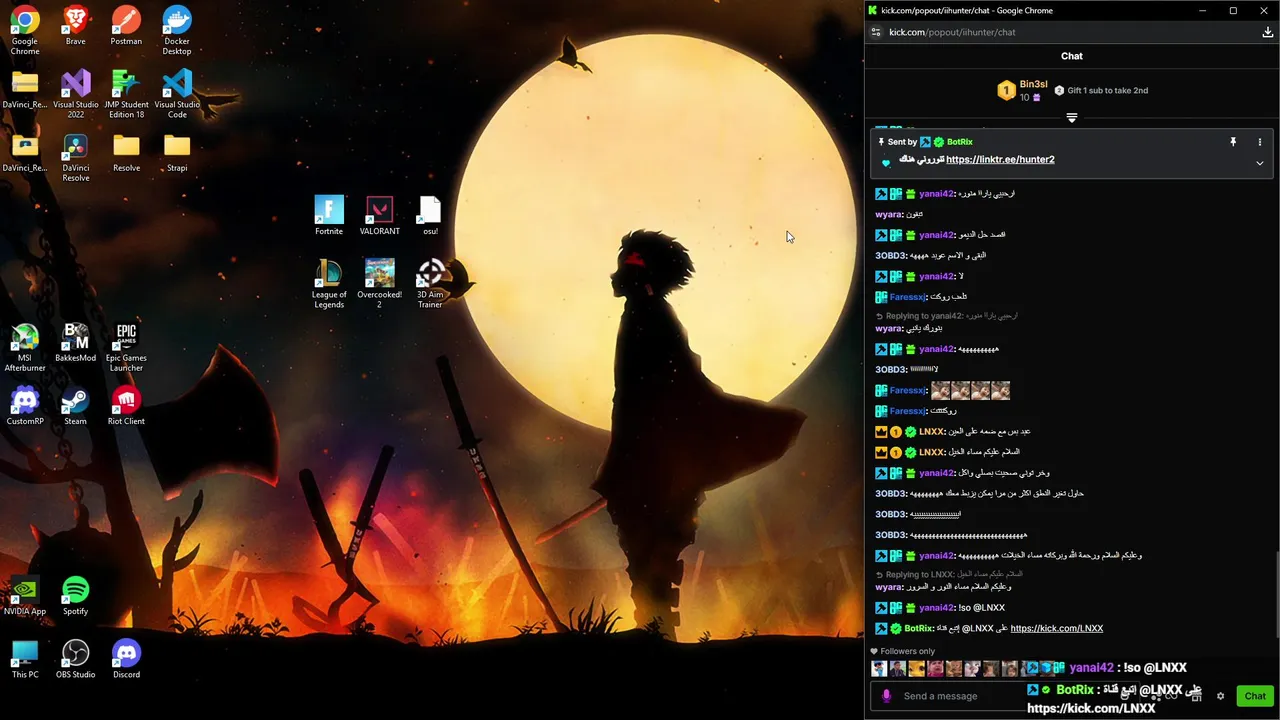The height and width of the screenshot is (720, 1280).
Task: Expand the gift leaderboard with the arrow
Action: [1072, 118]
